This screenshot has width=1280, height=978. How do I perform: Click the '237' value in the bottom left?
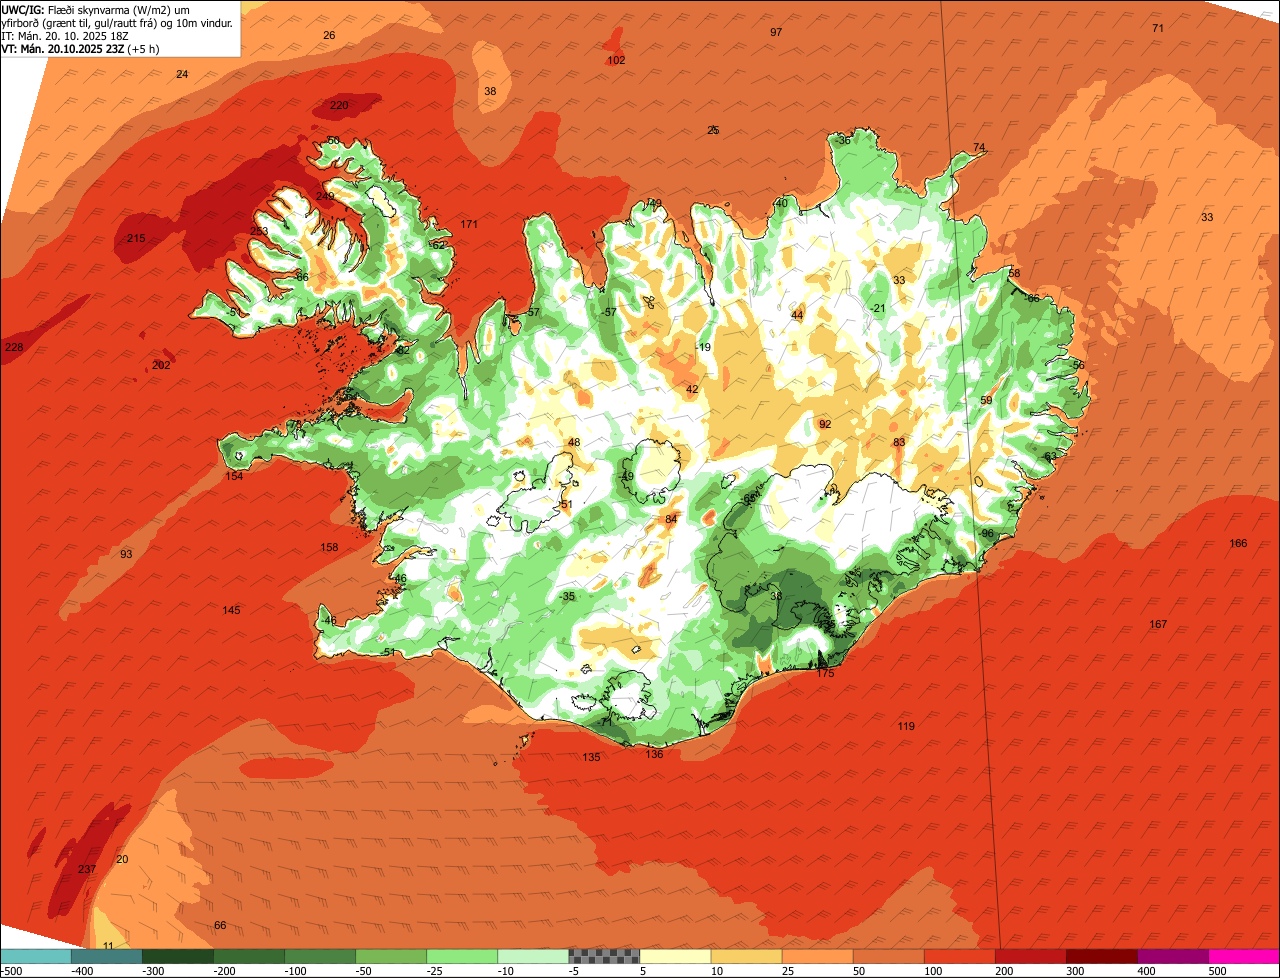tap(87, 869)
